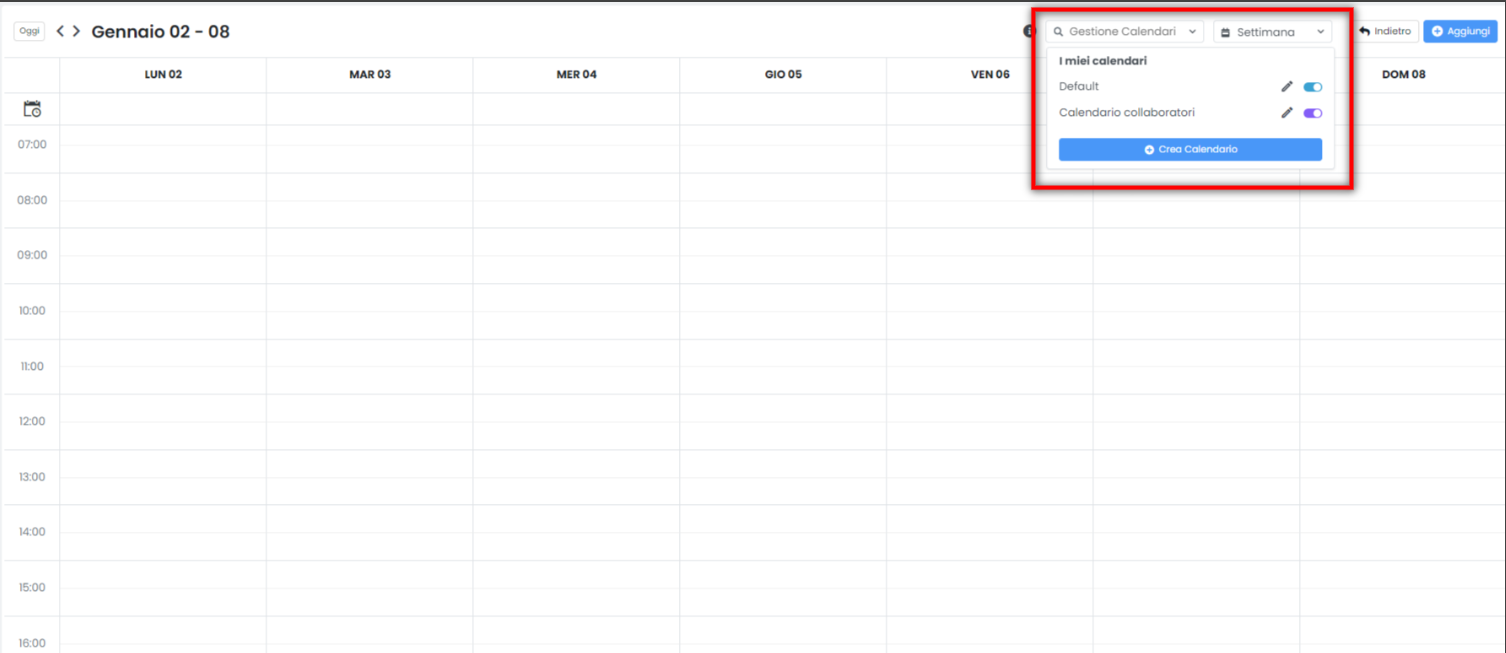The image size is (1506, 653).
Task: Edit the Default calendar pencil icon
Action: pyautogui.click(x=1287, y=87)
